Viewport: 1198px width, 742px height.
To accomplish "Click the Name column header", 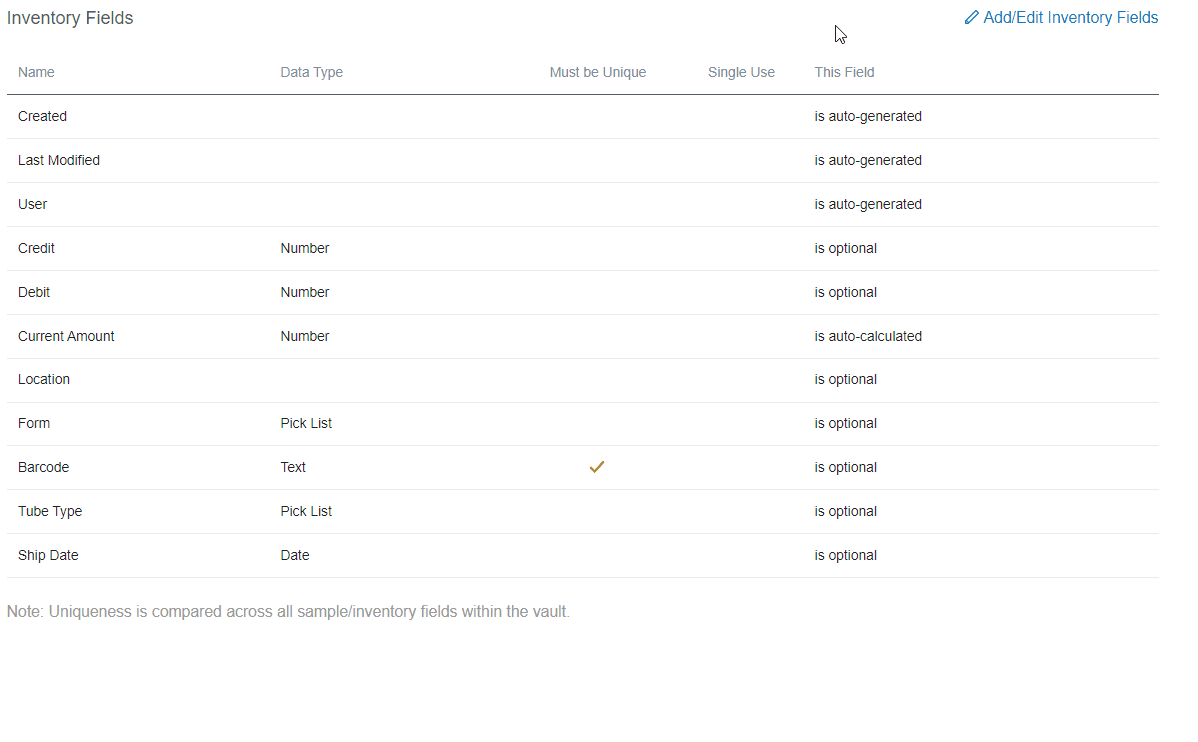I will (36, 73).
